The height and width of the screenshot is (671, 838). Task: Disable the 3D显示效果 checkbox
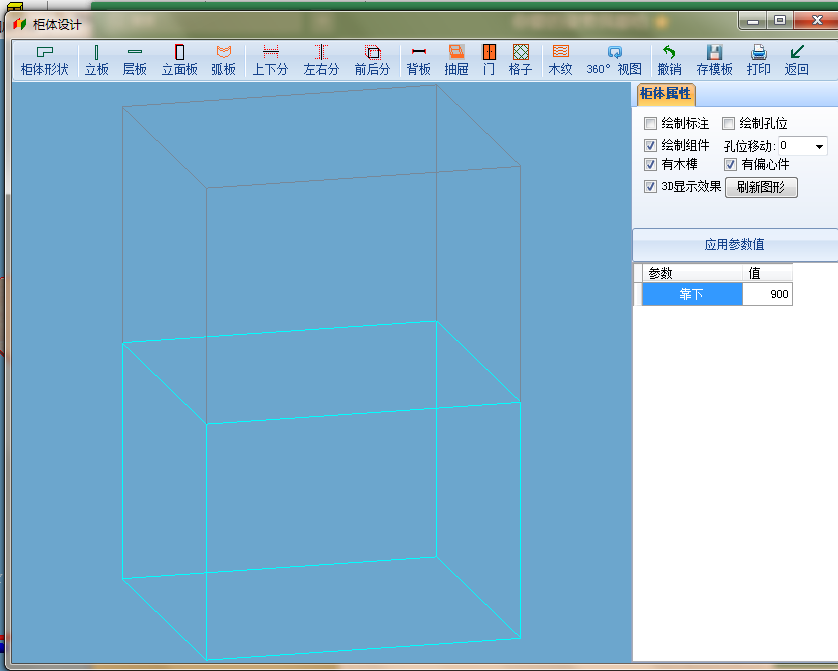(x=650, y=186)
